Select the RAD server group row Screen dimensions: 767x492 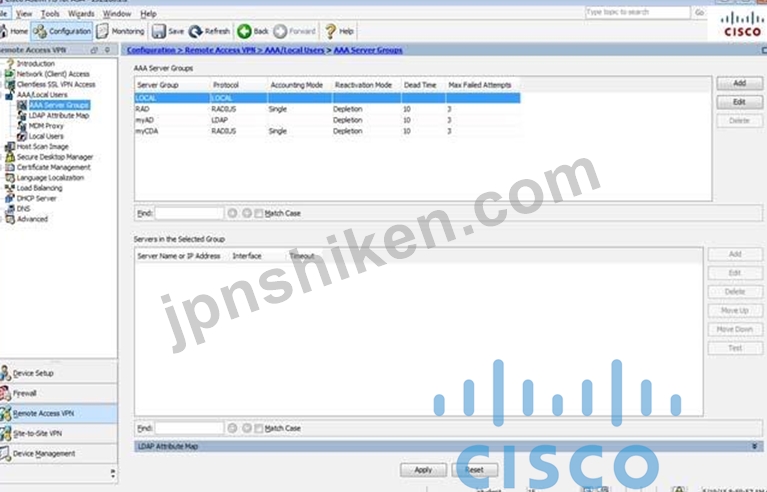[327, 109]
